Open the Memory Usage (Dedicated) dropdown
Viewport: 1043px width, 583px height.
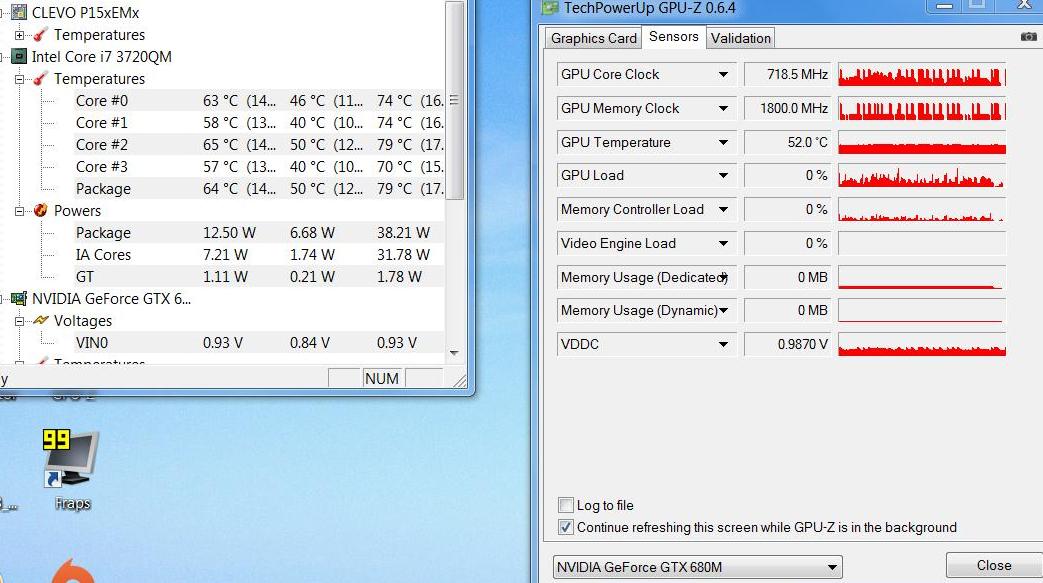723,277
